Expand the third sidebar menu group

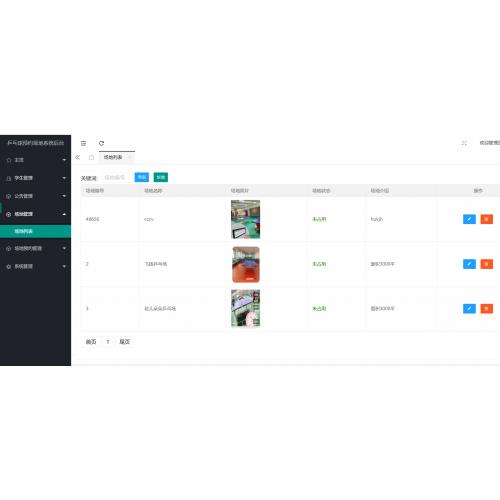coord(35,196)
